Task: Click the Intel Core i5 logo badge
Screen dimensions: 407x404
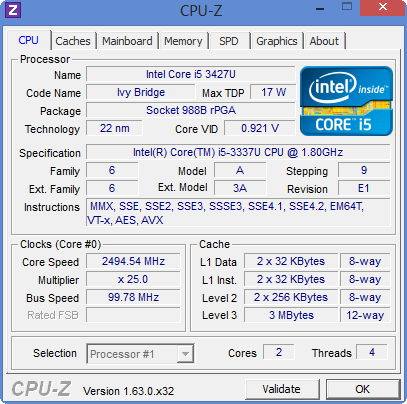Action: 346,101
